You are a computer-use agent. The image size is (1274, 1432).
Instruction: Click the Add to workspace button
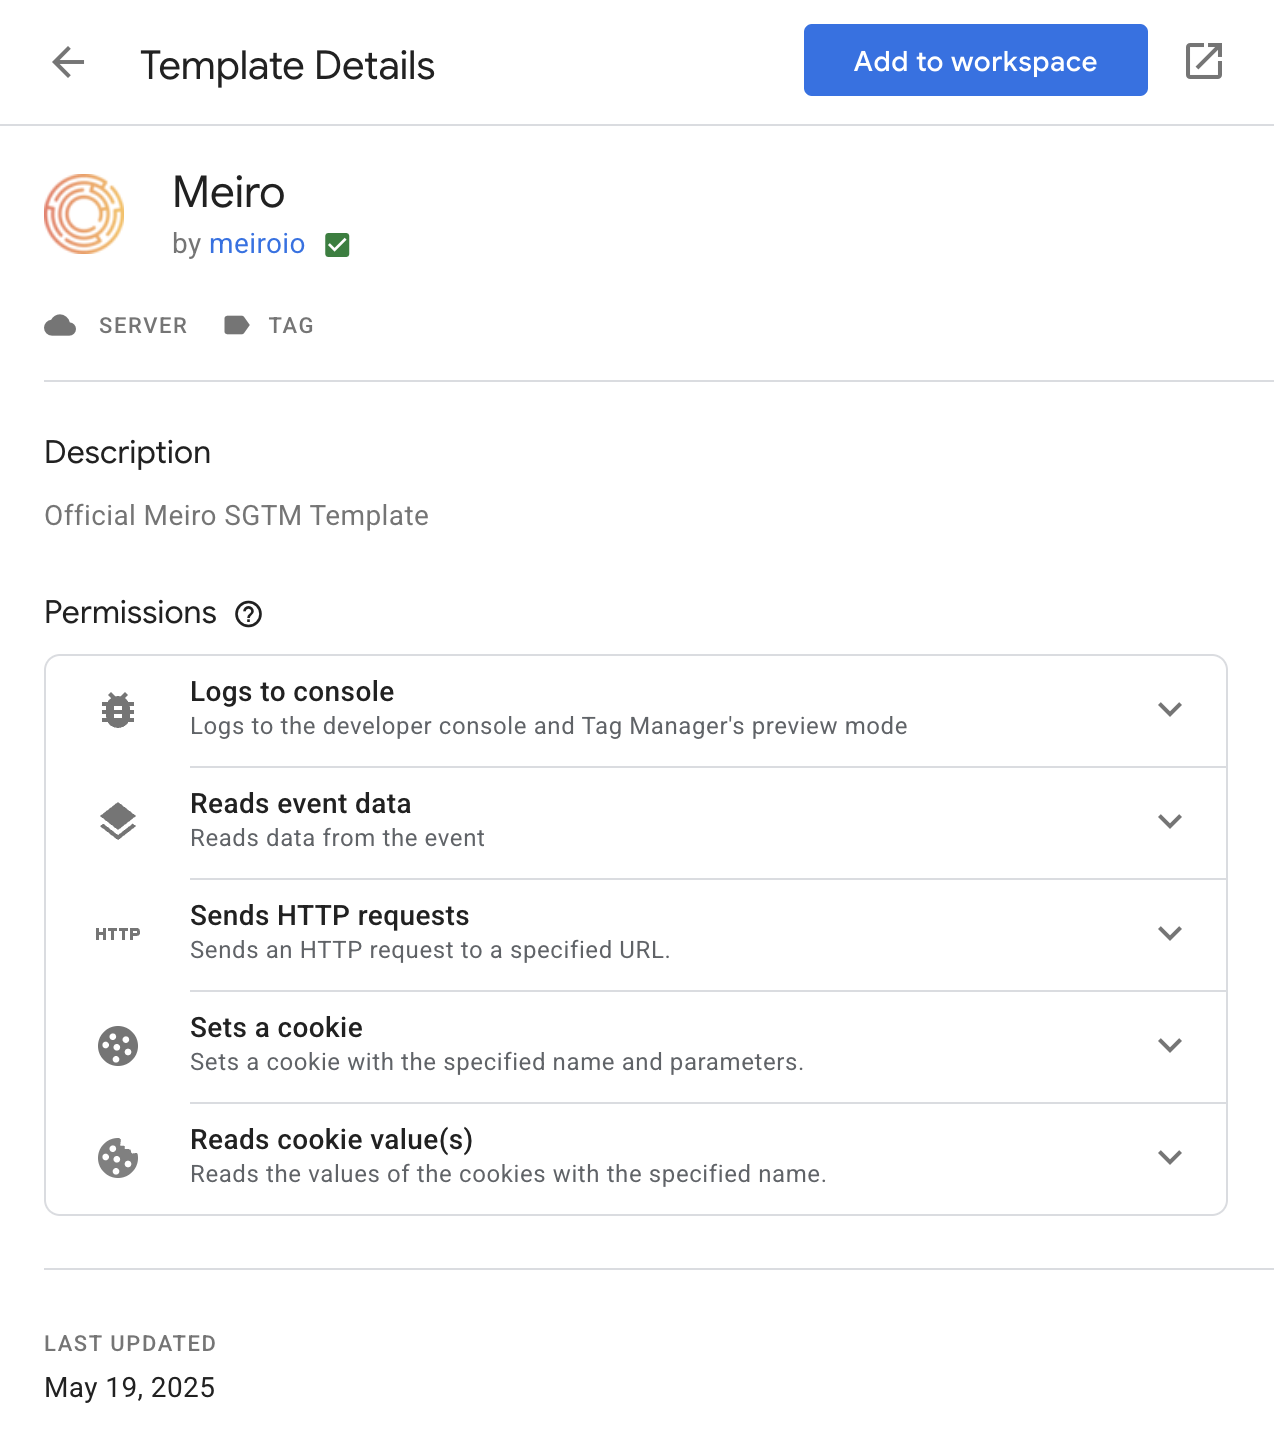tap(976, 60)
